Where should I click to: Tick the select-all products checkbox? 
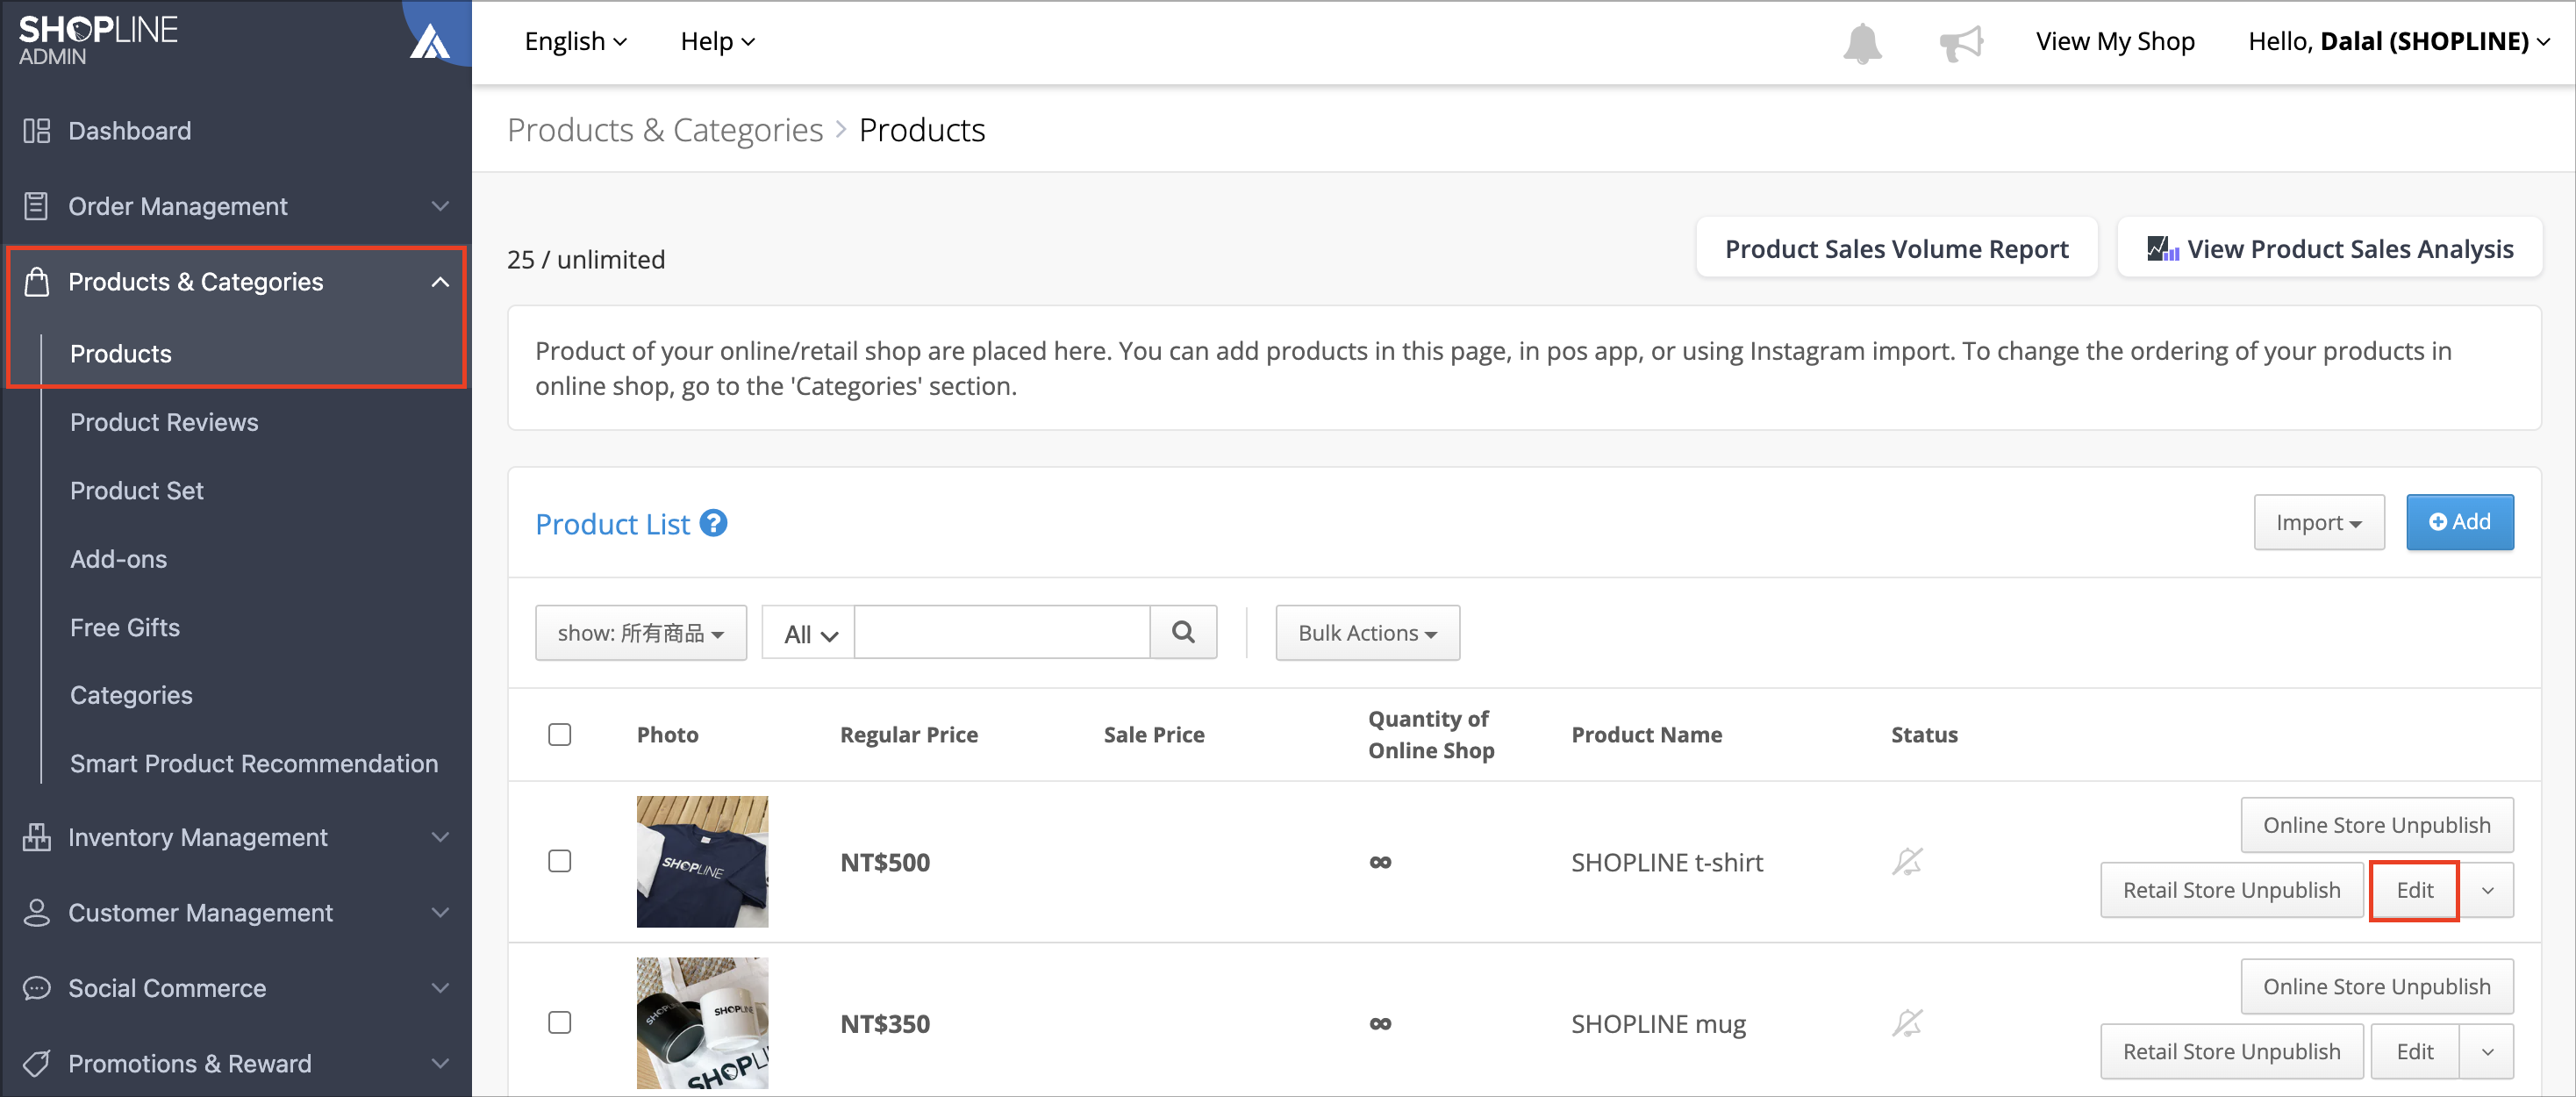[x=560, y=735]
